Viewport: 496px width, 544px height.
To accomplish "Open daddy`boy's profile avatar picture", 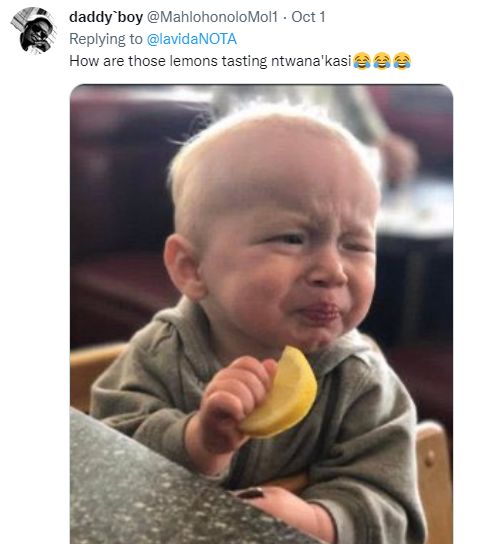I will click(34, 31).
